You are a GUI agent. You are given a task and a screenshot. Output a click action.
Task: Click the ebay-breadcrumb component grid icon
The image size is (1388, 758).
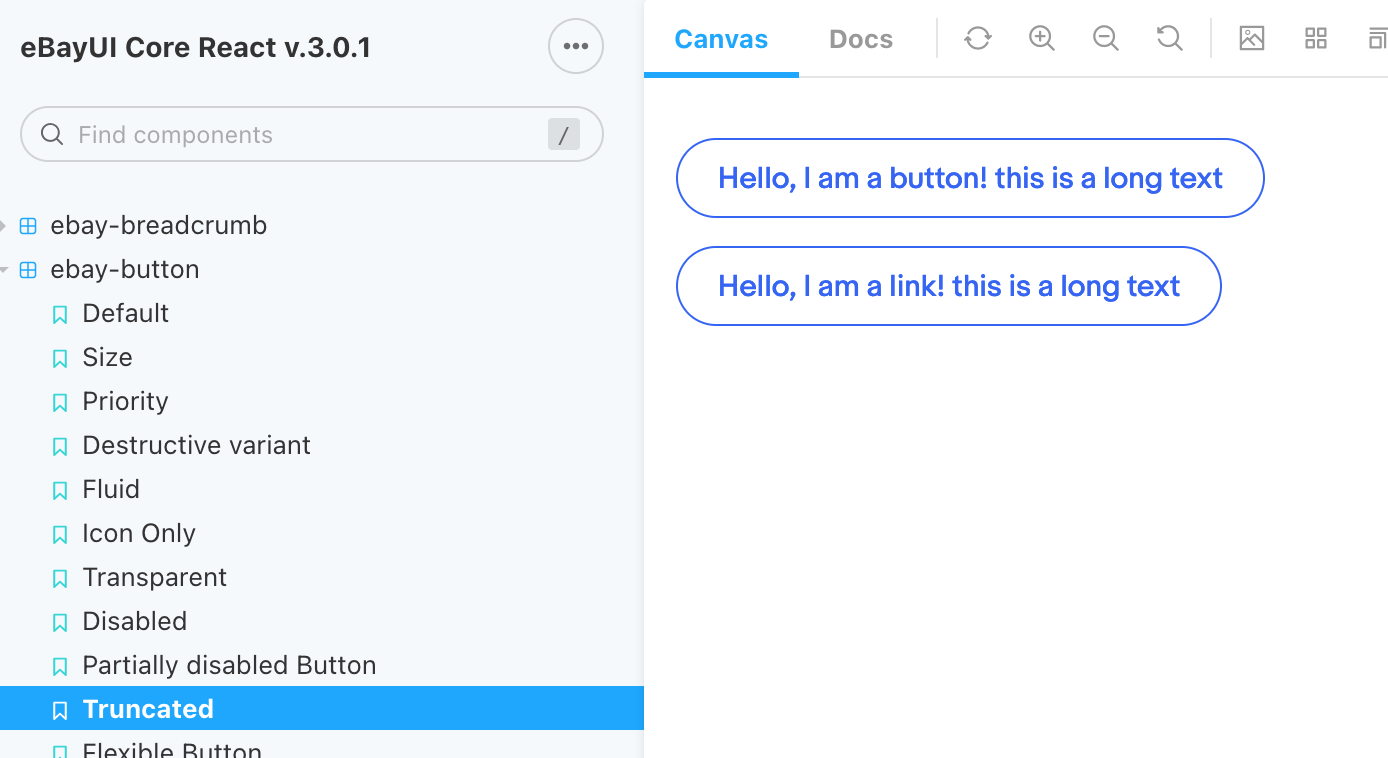tap(28, 226)
